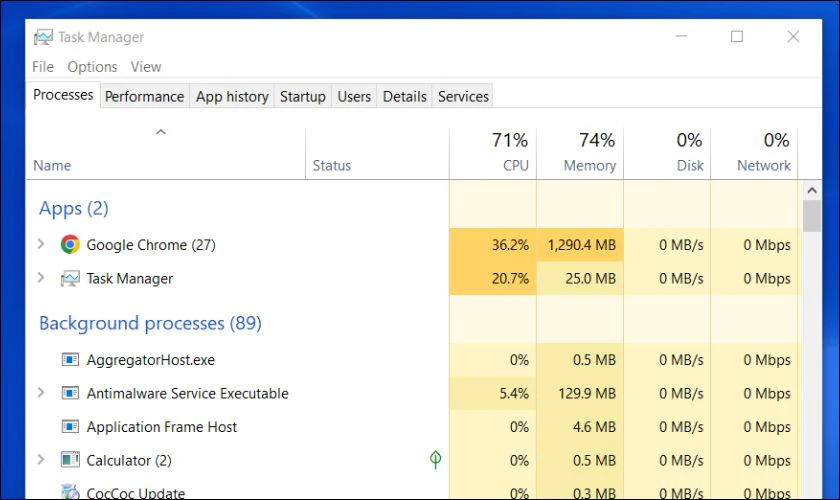Open the Startup tab
The image size is (840, 500).
(x=303, y=96)
